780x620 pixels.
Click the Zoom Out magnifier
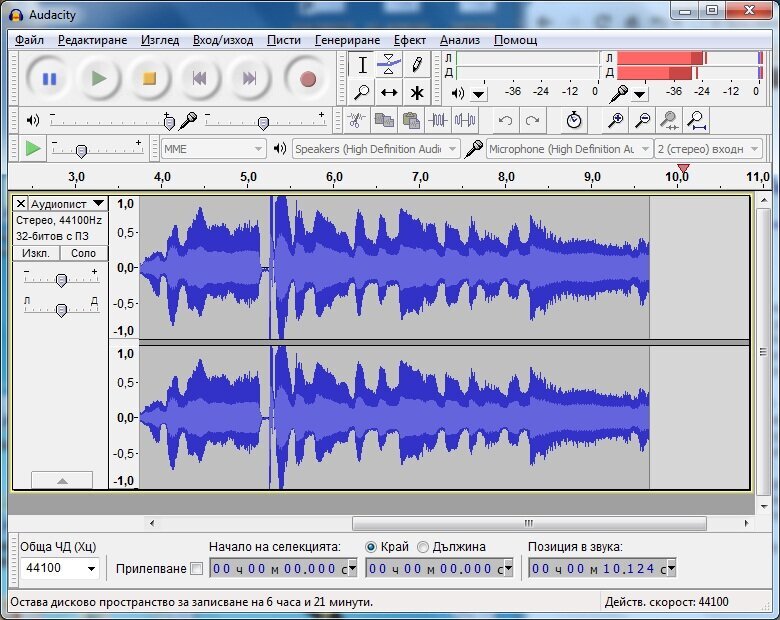(643, 120)
